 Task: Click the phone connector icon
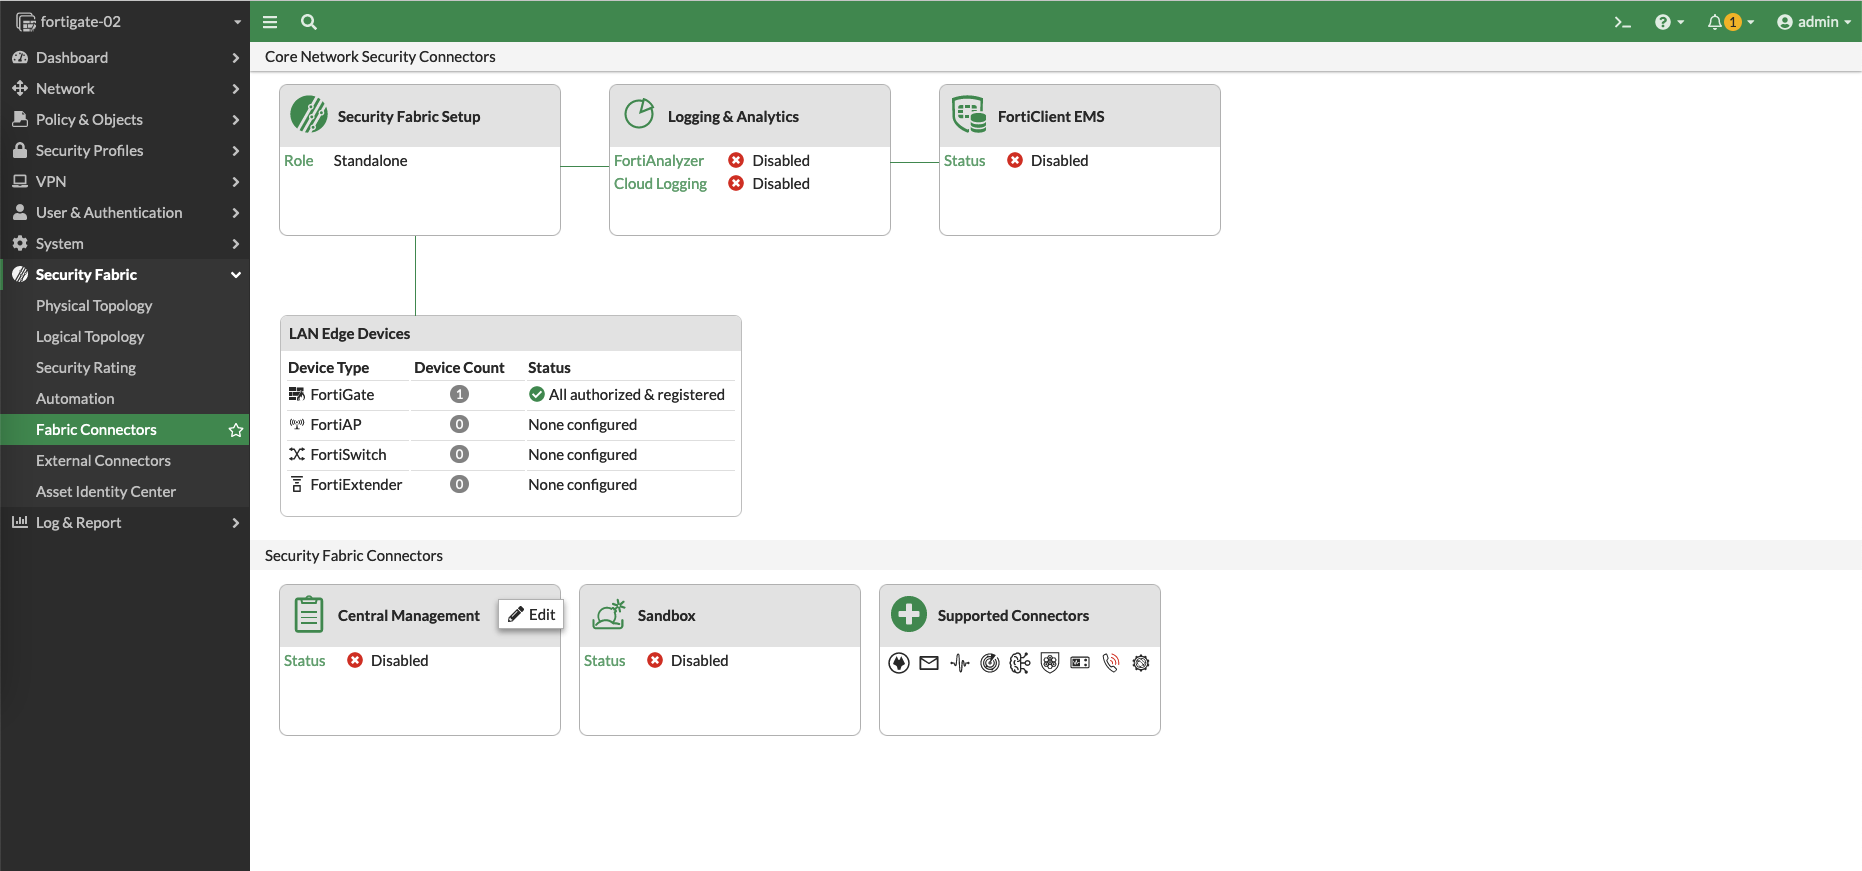[x=1110, y=663]
